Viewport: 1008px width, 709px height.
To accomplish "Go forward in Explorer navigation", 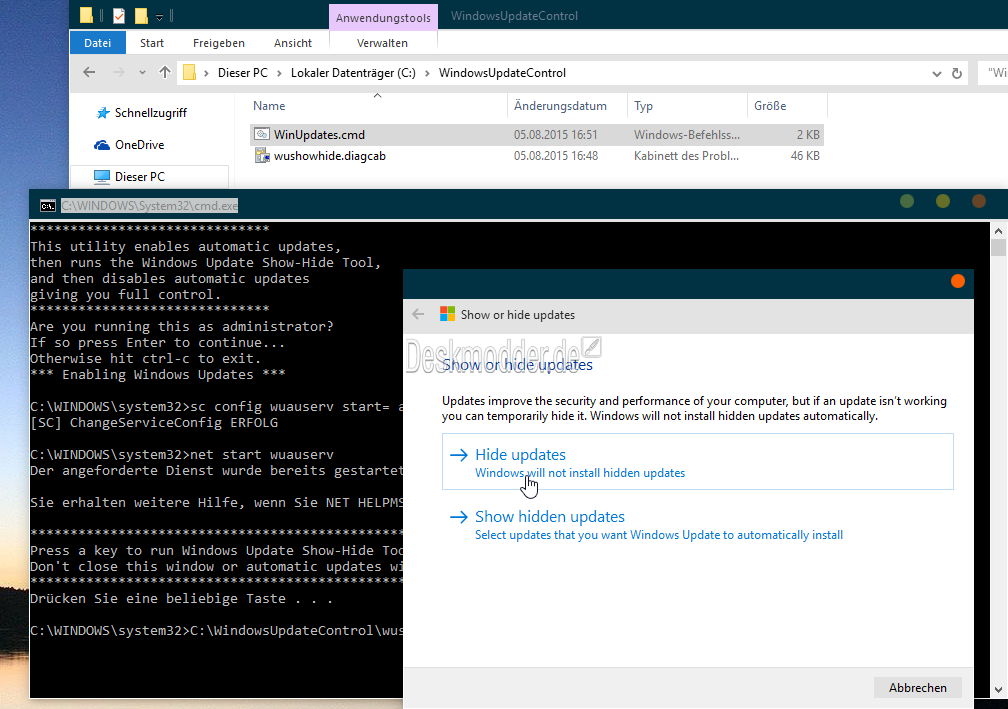I will pos(118,73).
